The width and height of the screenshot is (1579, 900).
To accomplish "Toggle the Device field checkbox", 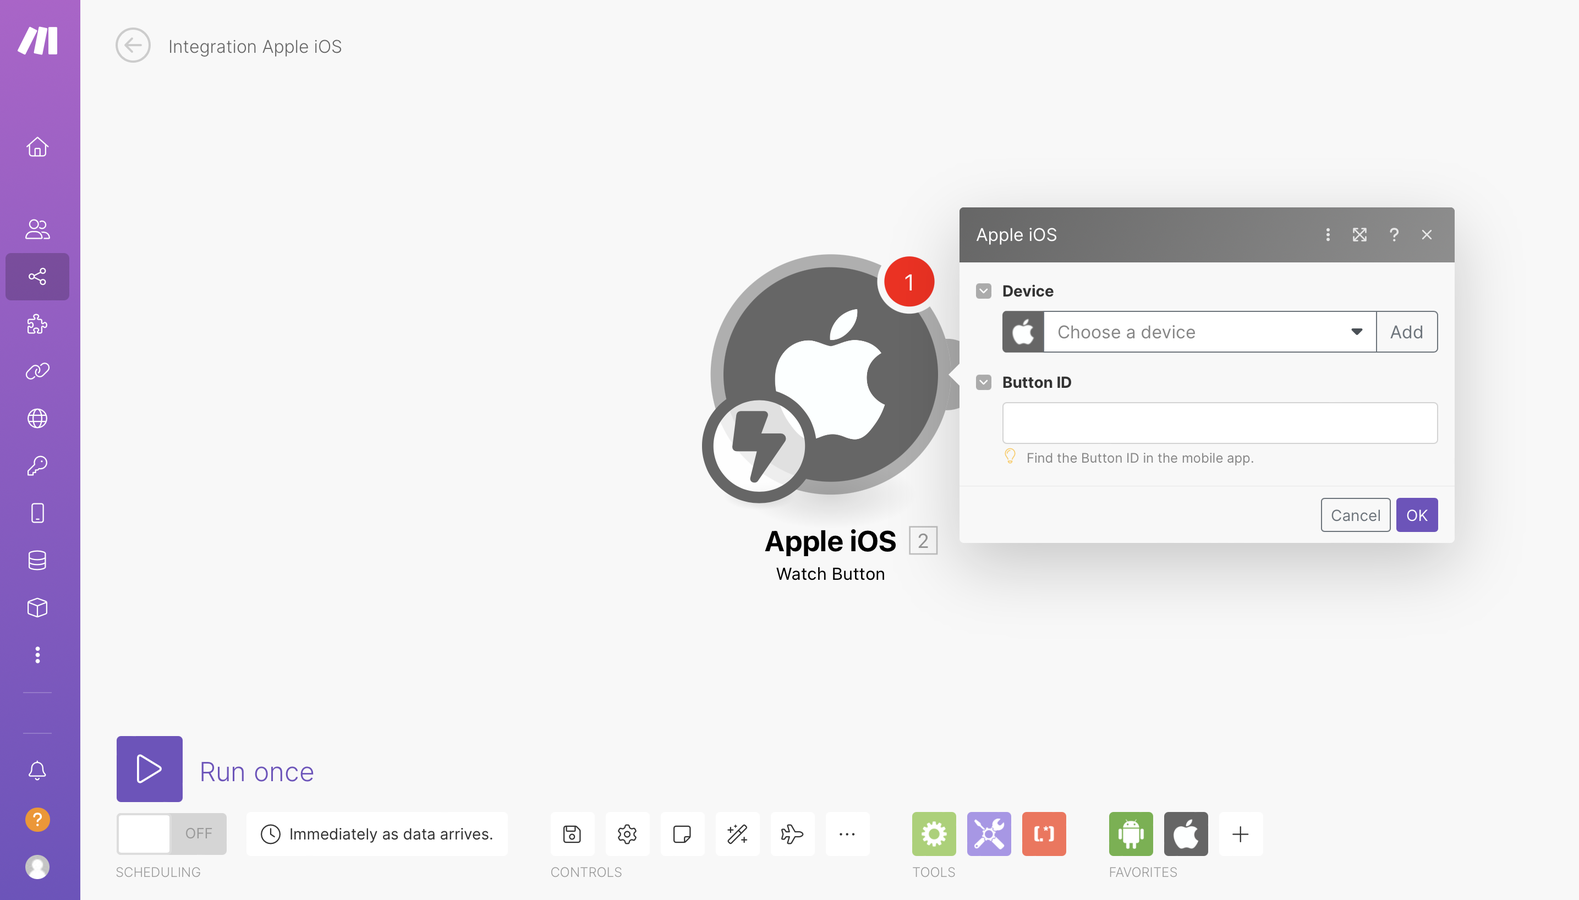I will click(984, 291).
